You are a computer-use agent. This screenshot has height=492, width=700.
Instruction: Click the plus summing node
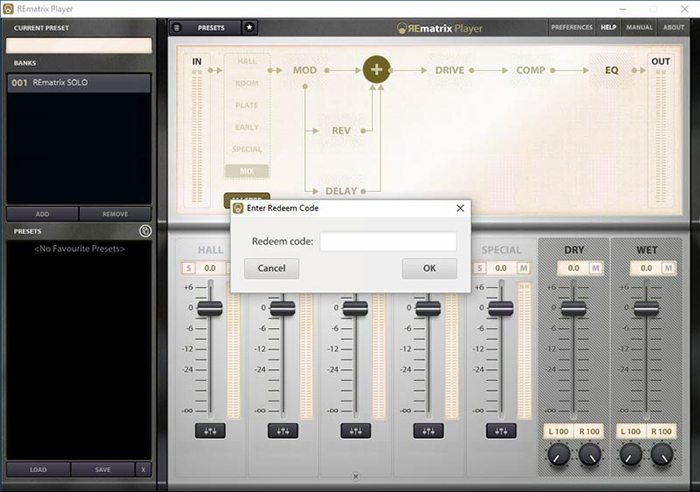pyautogui.click(x=376, y=70)
